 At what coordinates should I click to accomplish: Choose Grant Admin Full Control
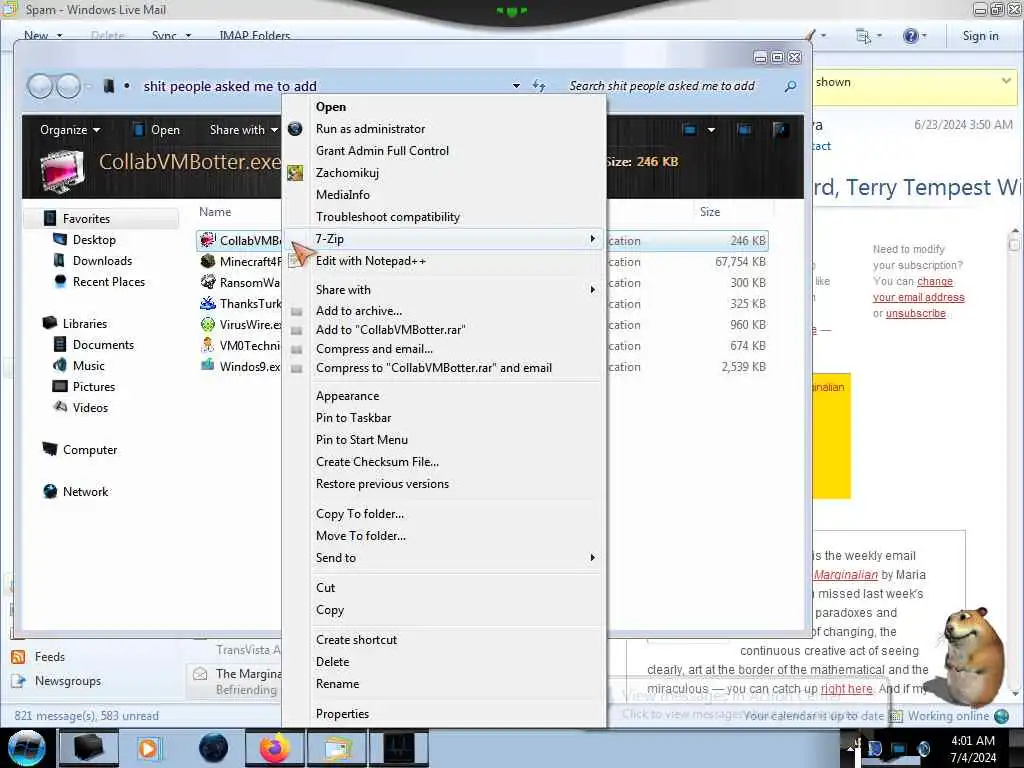click(x=383, y=151)
